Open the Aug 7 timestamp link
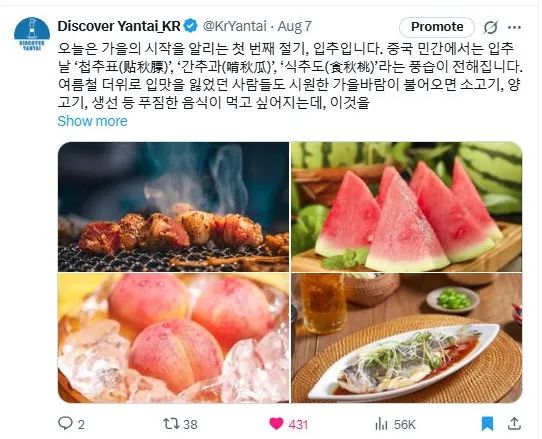Screen dimensions: 542x439 (x=295, y=26)
